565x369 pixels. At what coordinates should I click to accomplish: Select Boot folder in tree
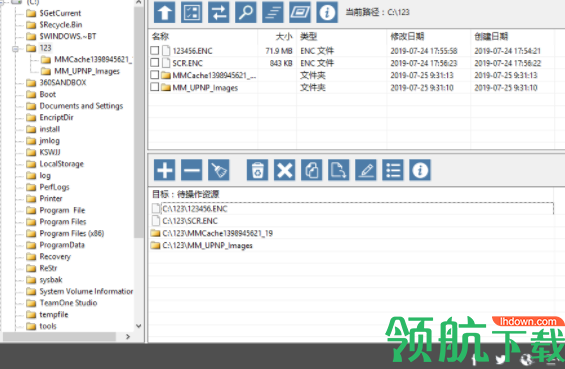click(x=48, y=94)
